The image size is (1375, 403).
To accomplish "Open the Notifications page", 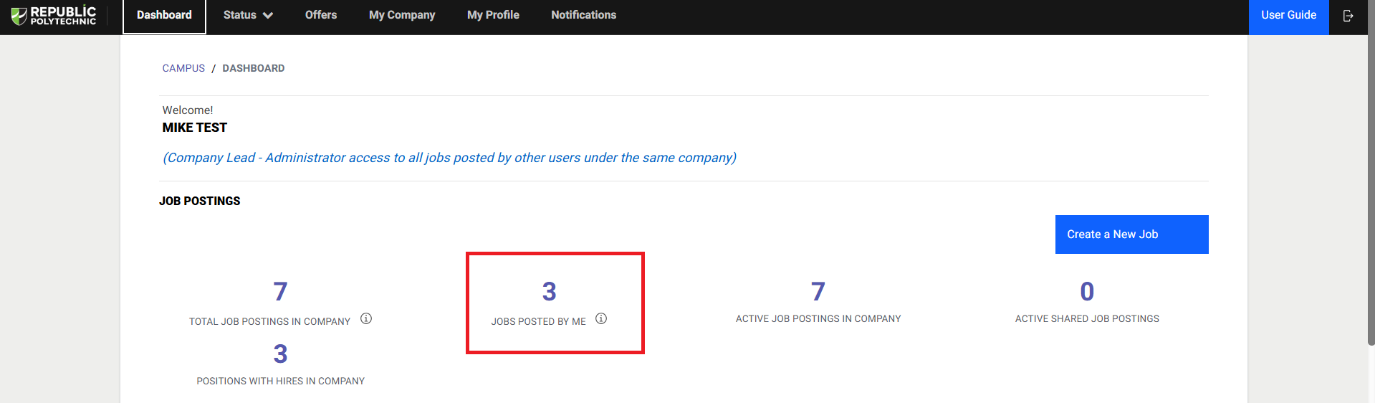I will (583, 15).
